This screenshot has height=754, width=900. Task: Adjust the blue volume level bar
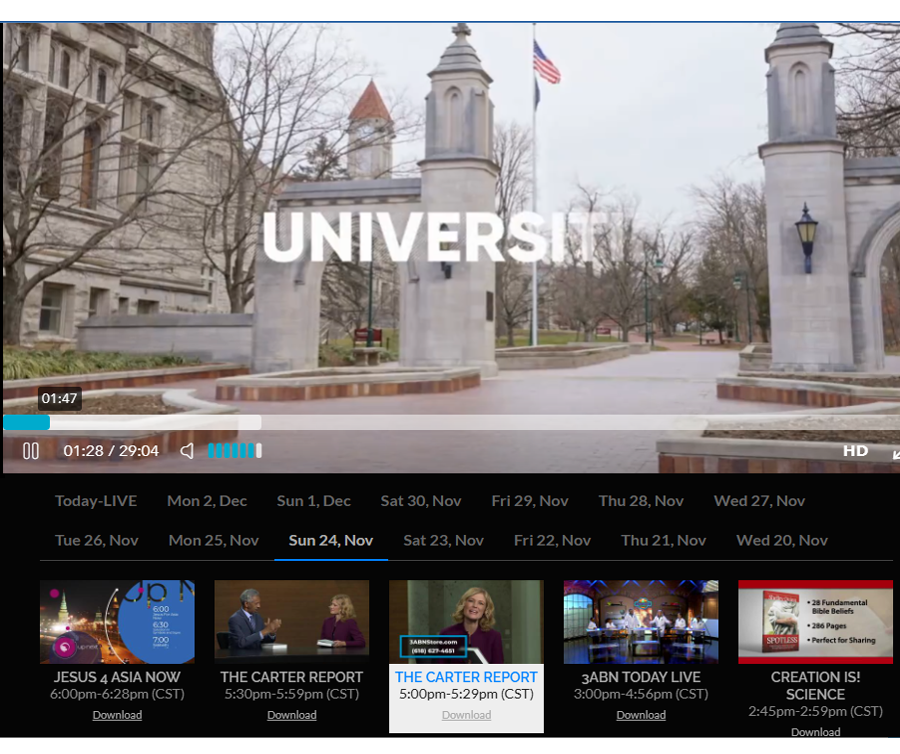pos(234,451)
